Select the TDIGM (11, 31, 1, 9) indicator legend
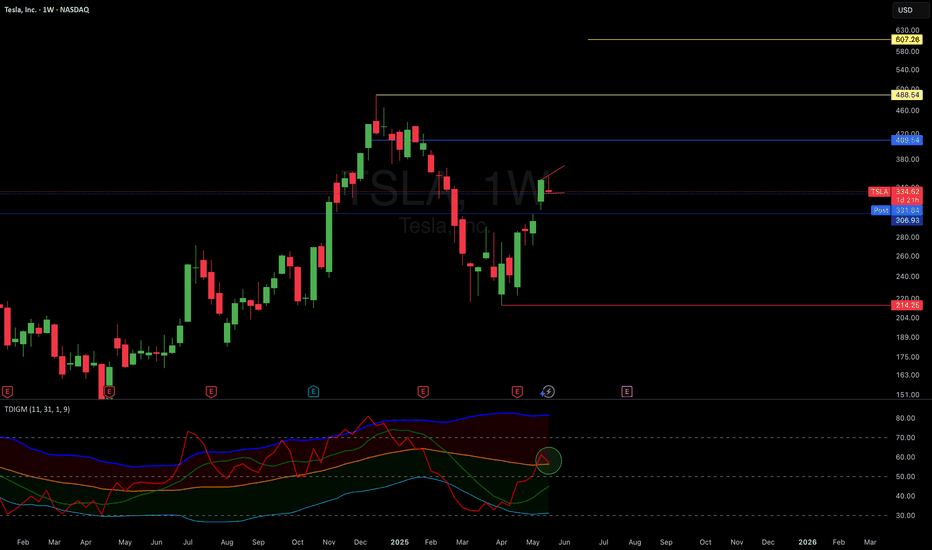The height and width of the screenshot is (550, 932). (x=37, y=410)
